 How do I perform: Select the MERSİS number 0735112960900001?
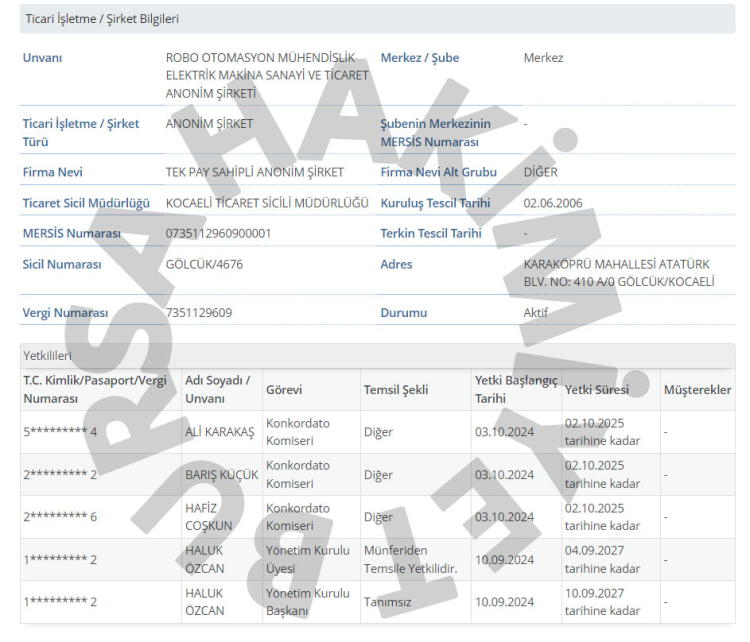tap(218, 233)
